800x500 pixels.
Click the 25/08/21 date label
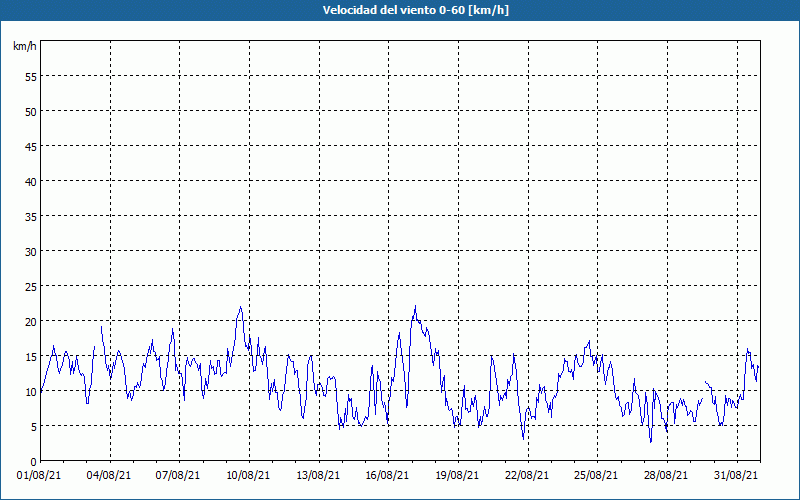point(596,475)
